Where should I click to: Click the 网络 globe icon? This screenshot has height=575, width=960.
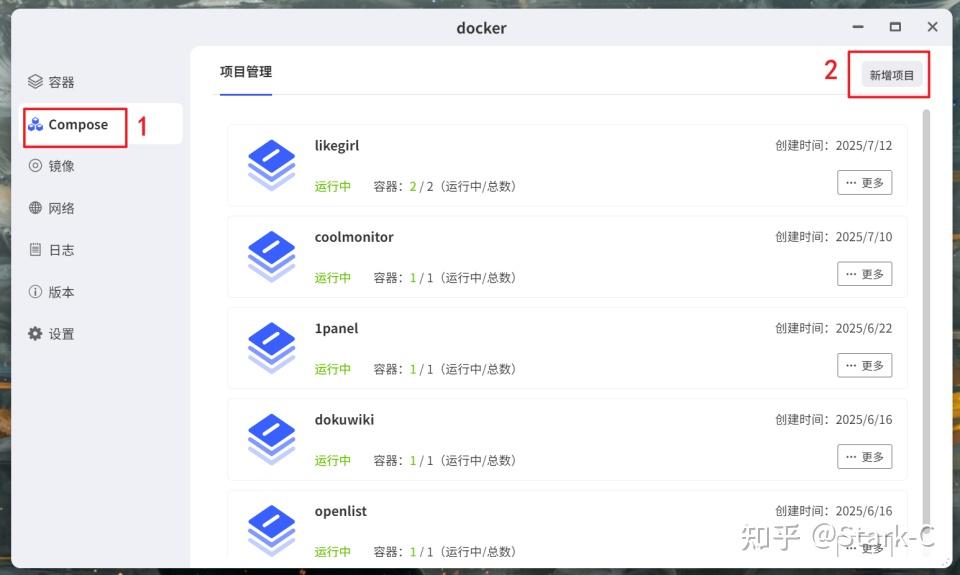click(x=36, y=208)
